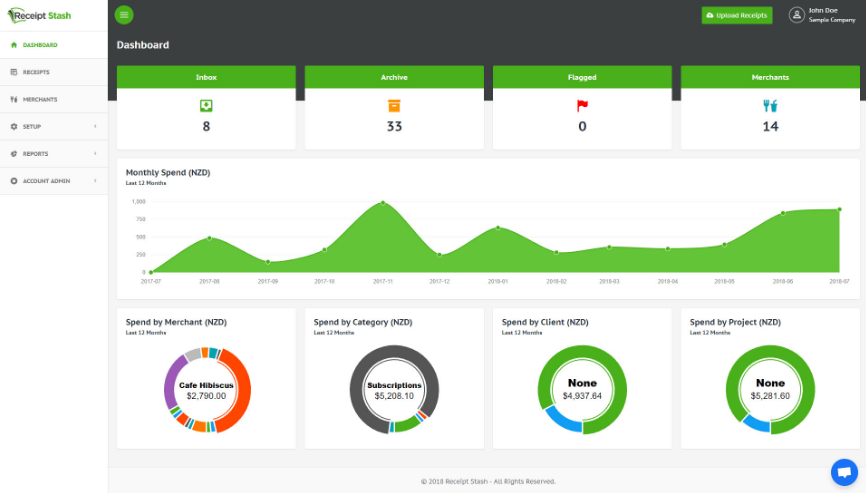This screenshot has height=493, width=866.
Task: Click the John Doe user avatar icon
Action: (x=796, y=15)
